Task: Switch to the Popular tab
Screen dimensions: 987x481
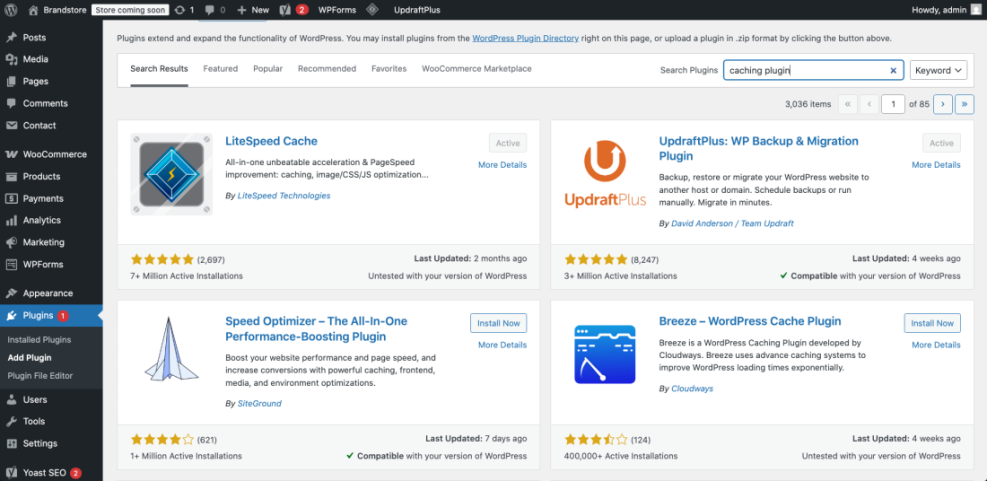Action: tap(268, 69)
